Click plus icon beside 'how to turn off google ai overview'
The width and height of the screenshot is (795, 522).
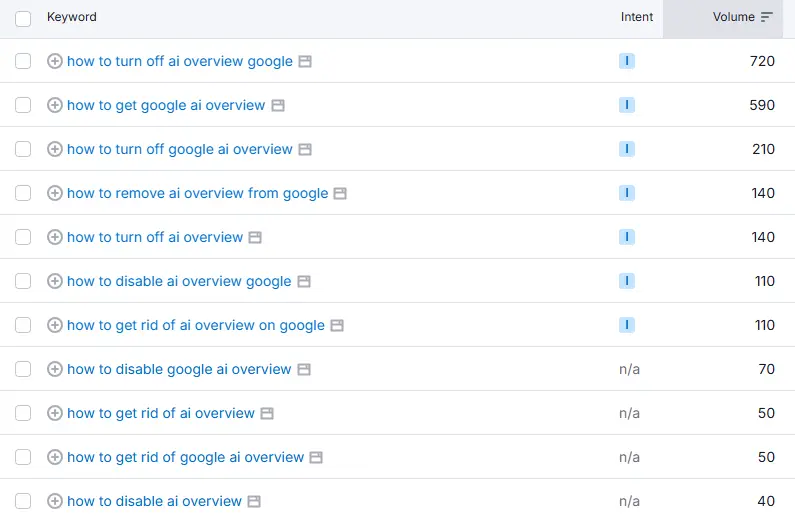(x=55, y=150)
